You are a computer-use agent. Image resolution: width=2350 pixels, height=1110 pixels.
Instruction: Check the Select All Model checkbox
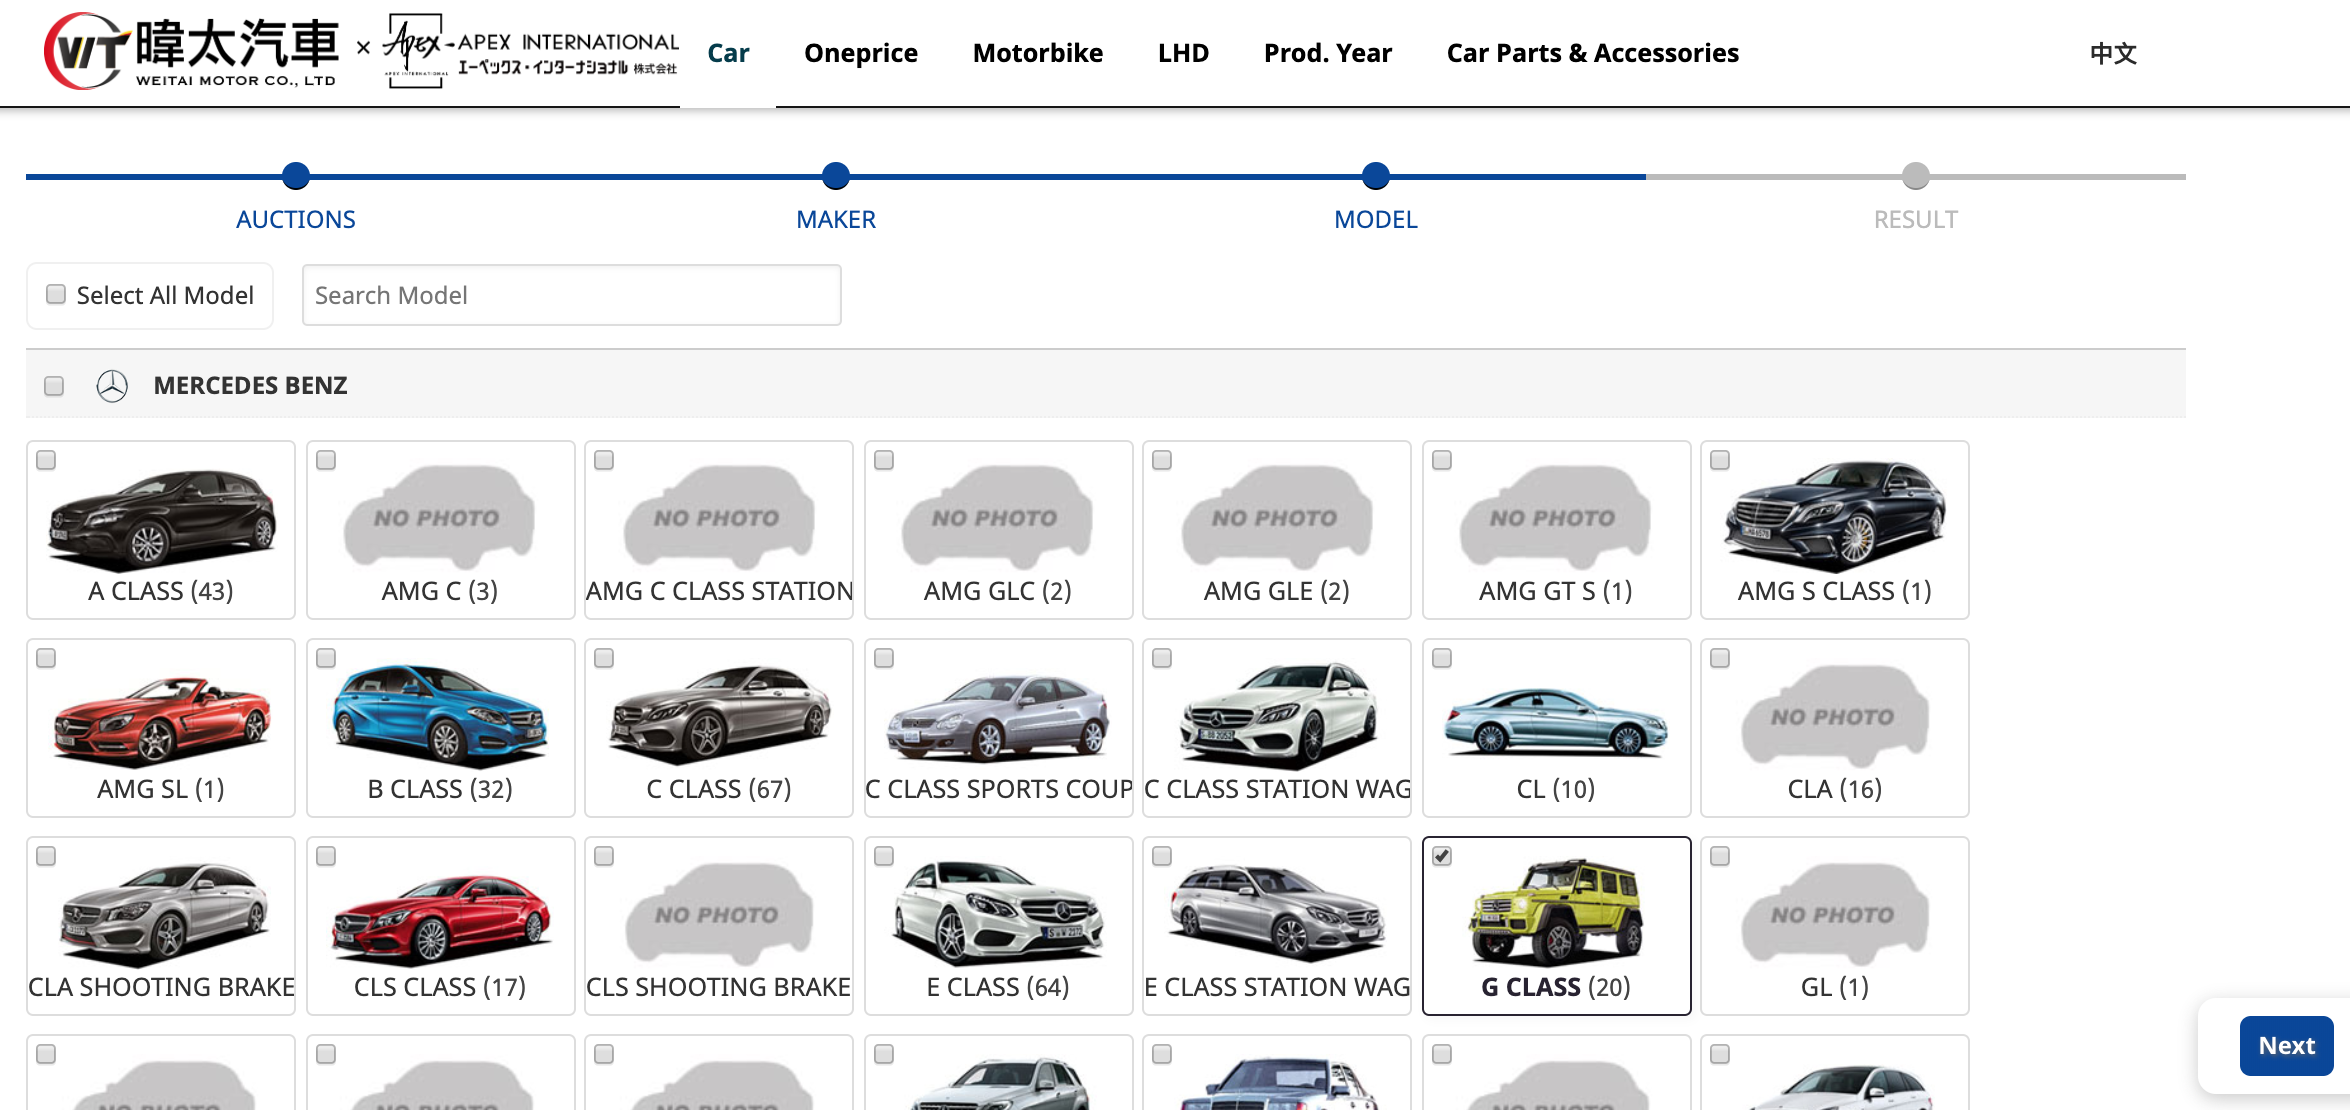pos(56,294)
